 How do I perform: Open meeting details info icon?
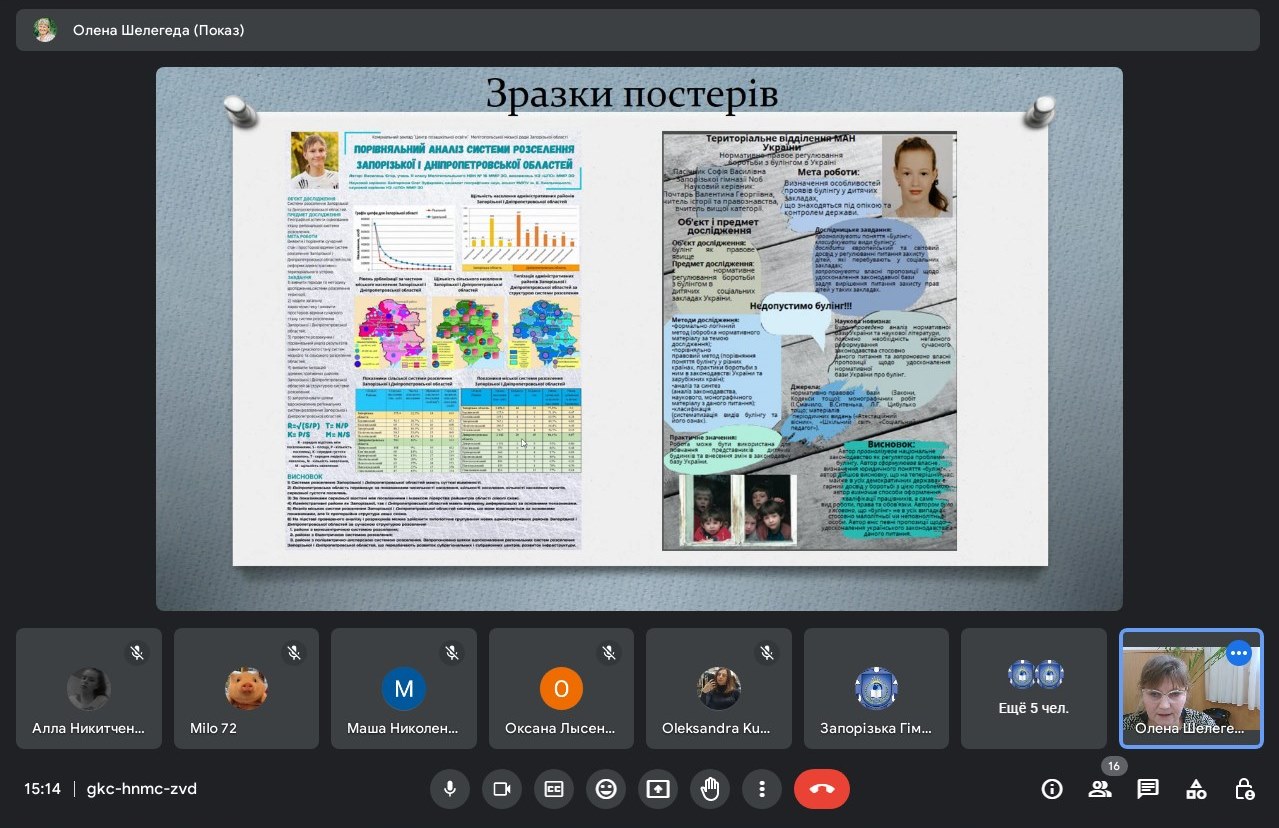(1052, 789)
